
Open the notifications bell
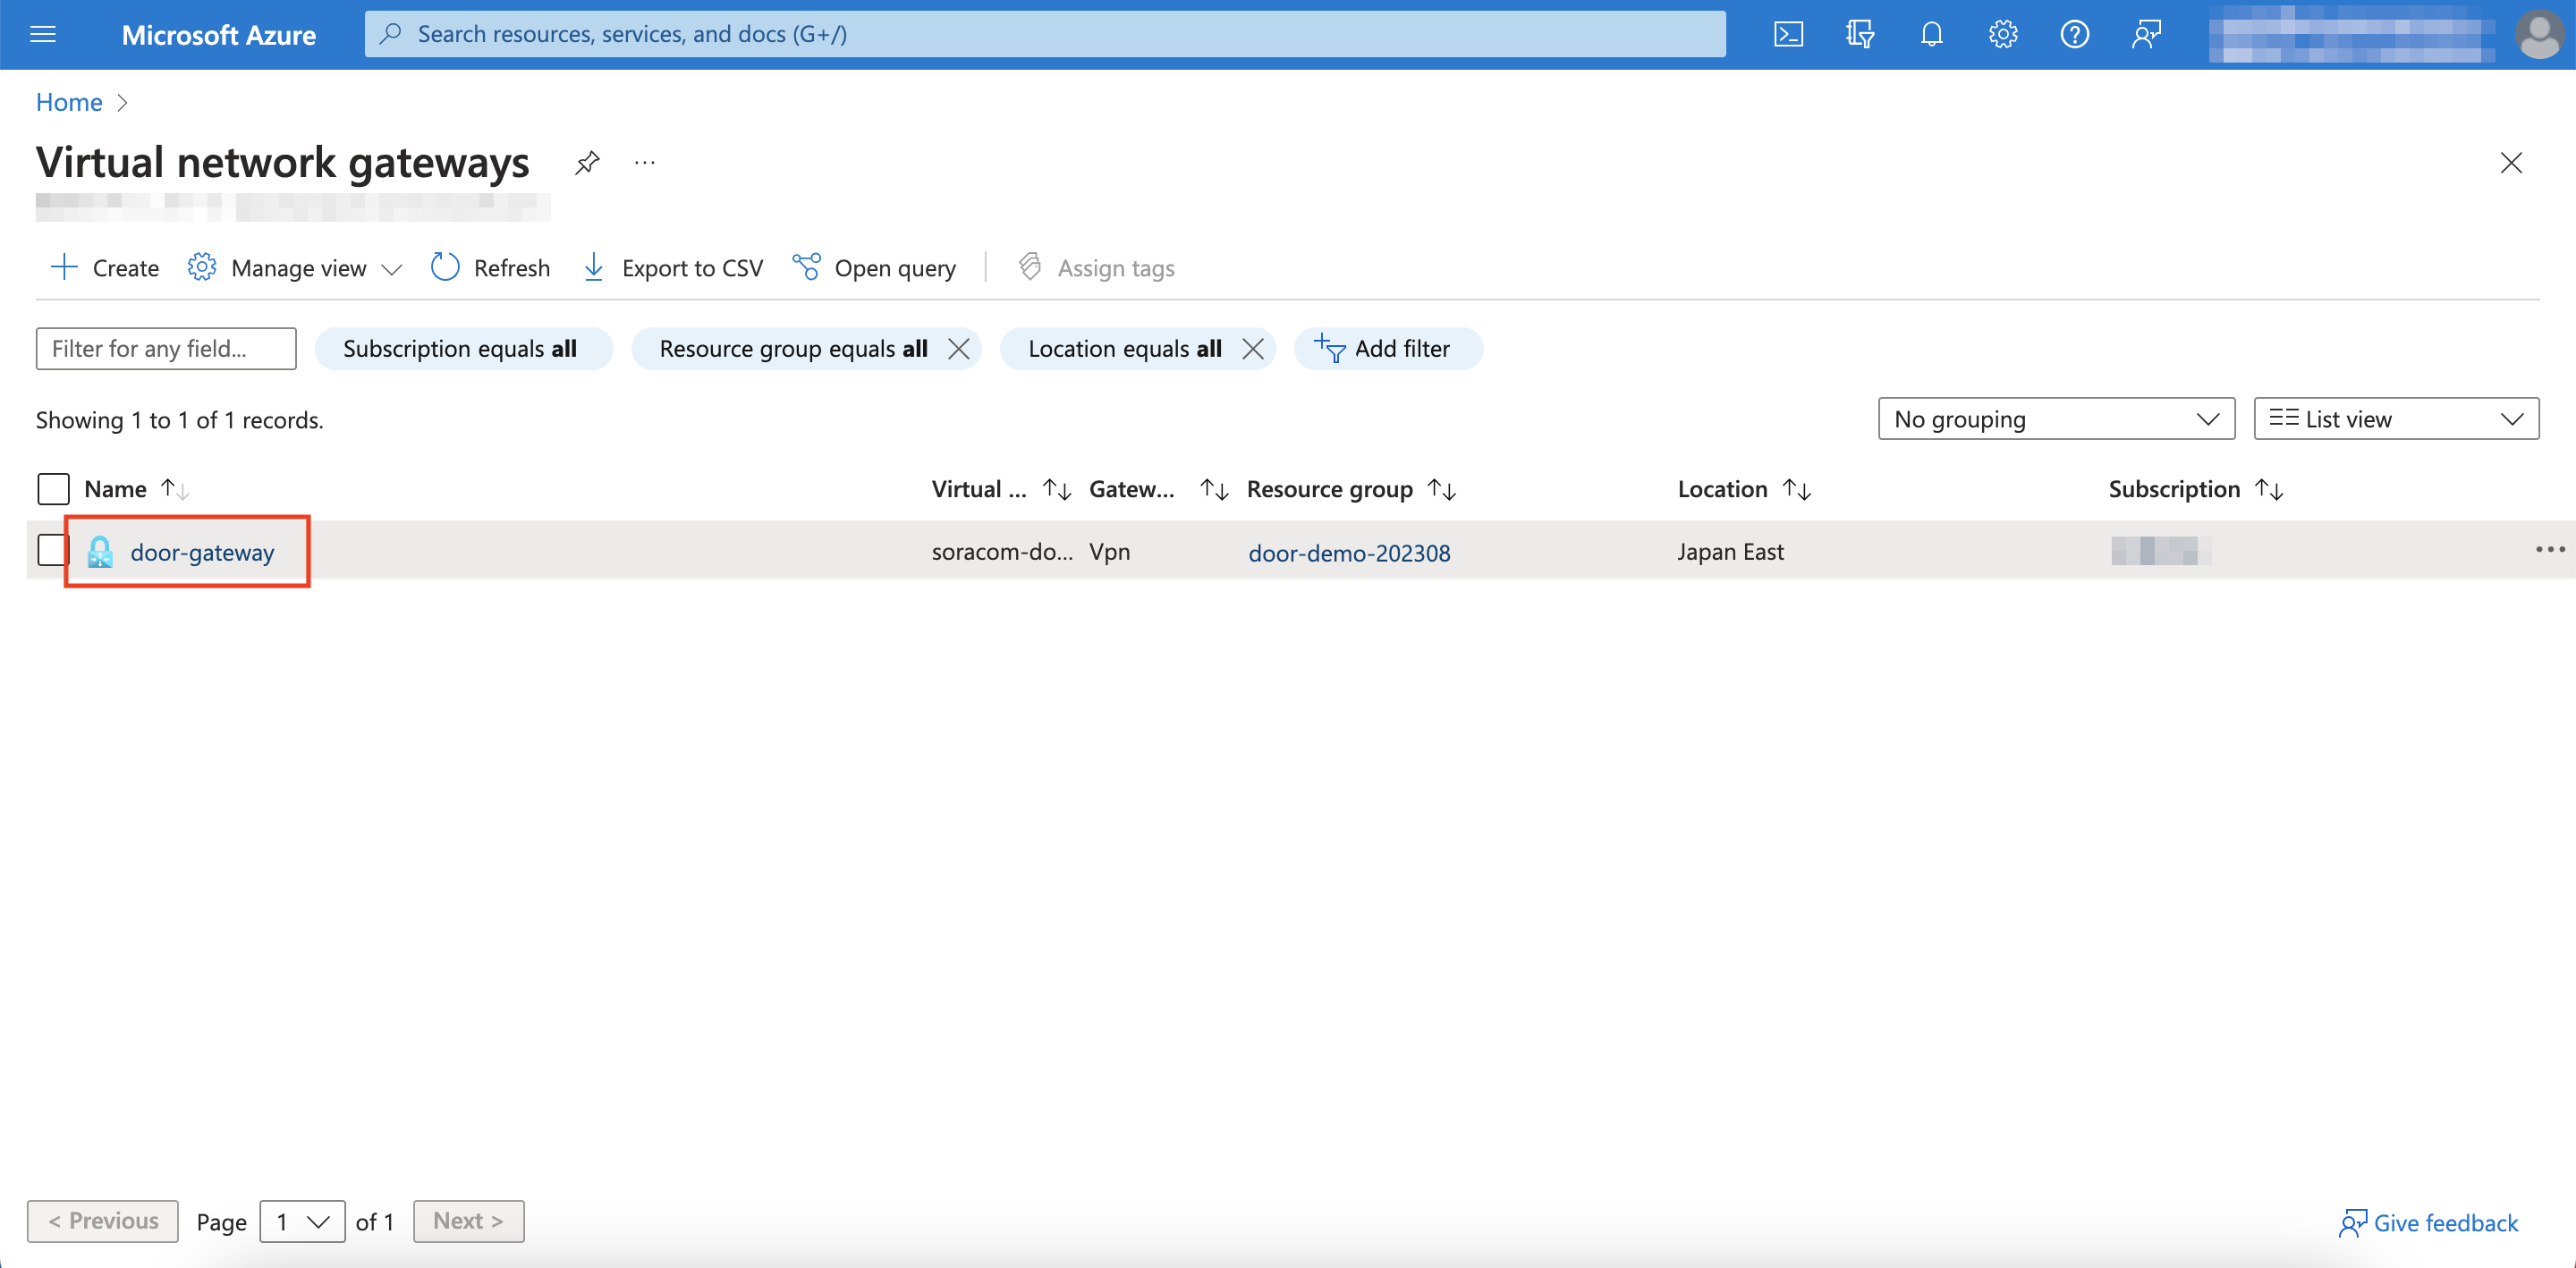(x=1930, y=33)
